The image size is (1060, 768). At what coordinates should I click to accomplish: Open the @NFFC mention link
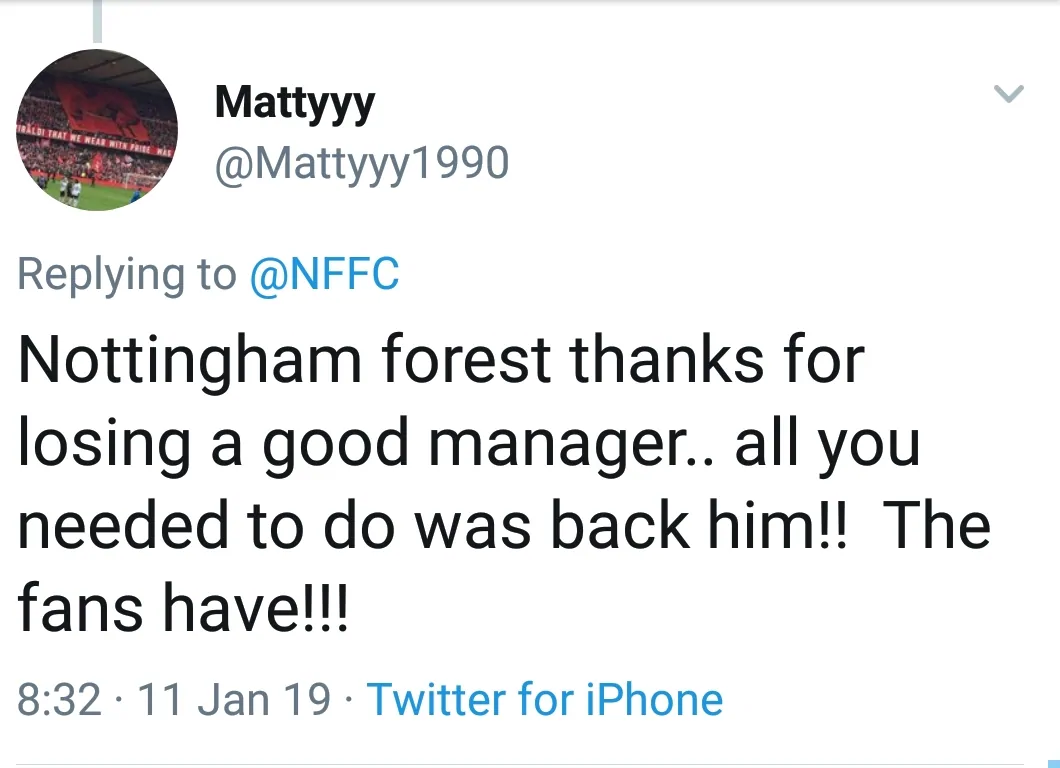[x=323, y=273]
